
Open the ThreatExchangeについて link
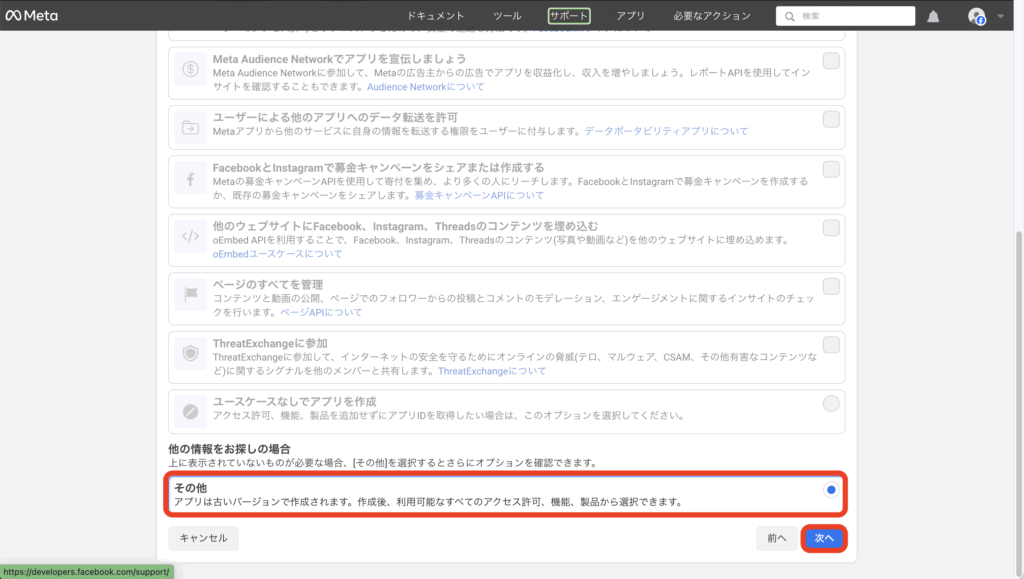click(x=492, y=371)
